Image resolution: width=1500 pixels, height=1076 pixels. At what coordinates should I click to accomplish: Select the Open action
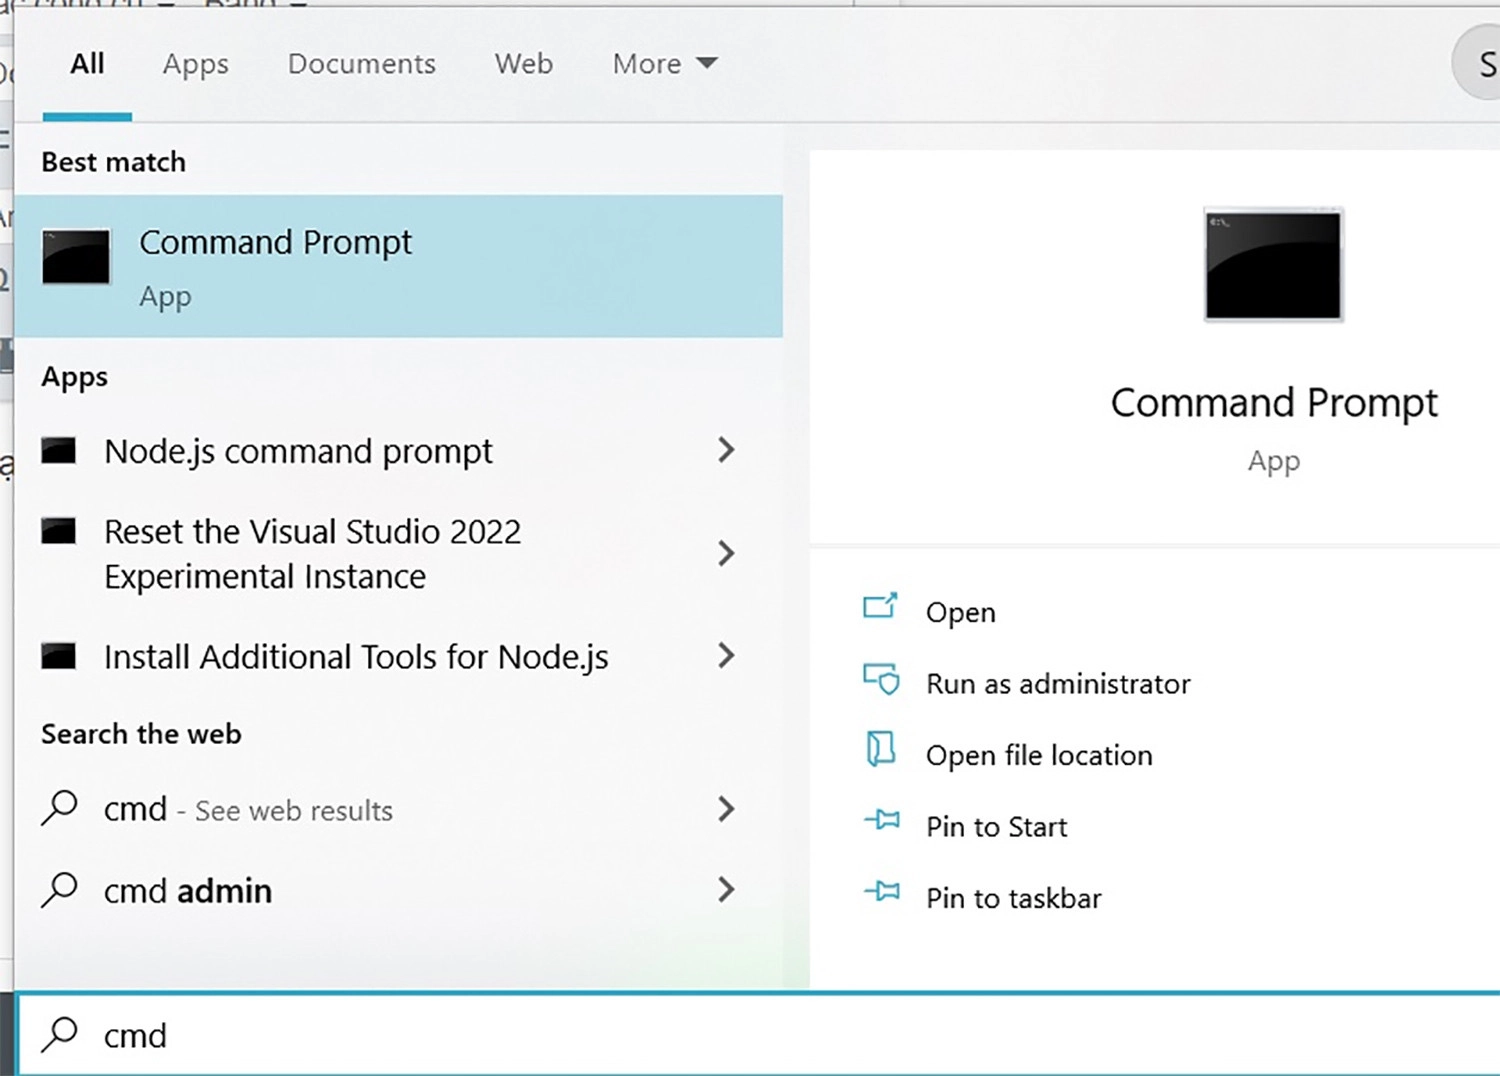[x=961, y=612]
